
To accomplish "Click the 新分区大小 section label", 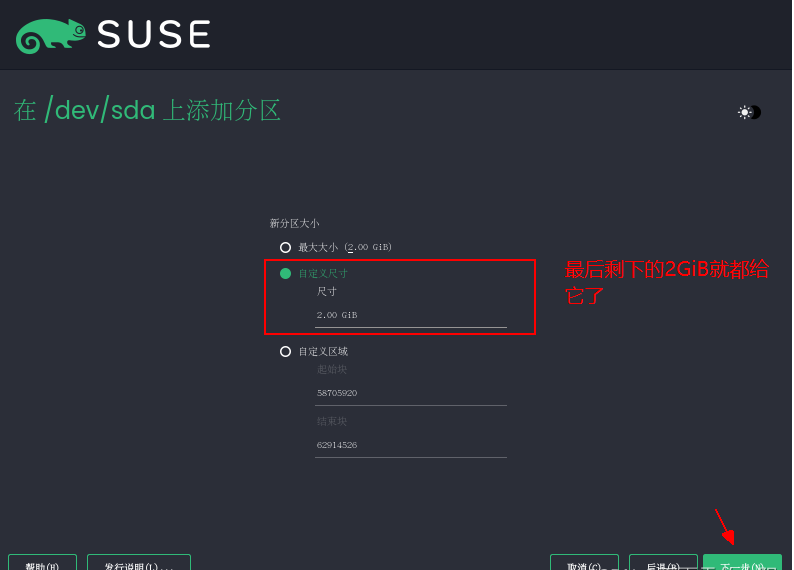I will pos(294,223).
